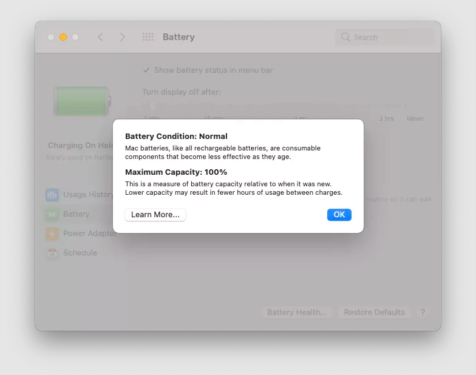Go back with the left chevron

100,37
